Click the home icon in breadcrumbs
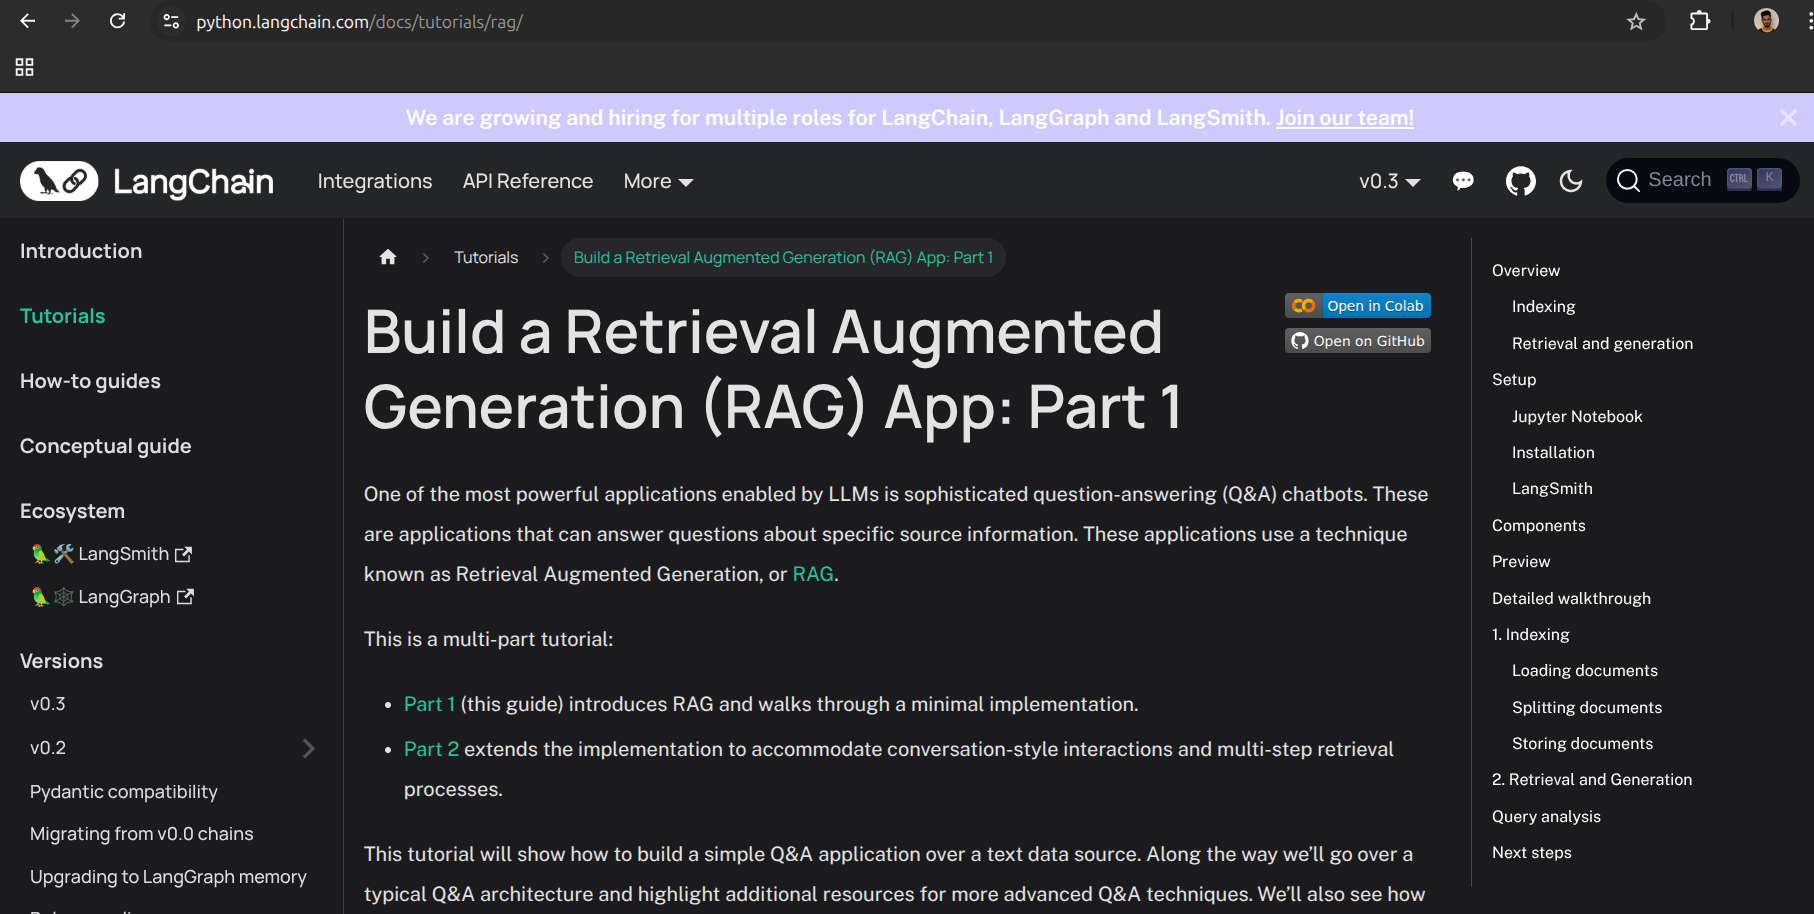The image size is (1814, 914). click(388, 257)
